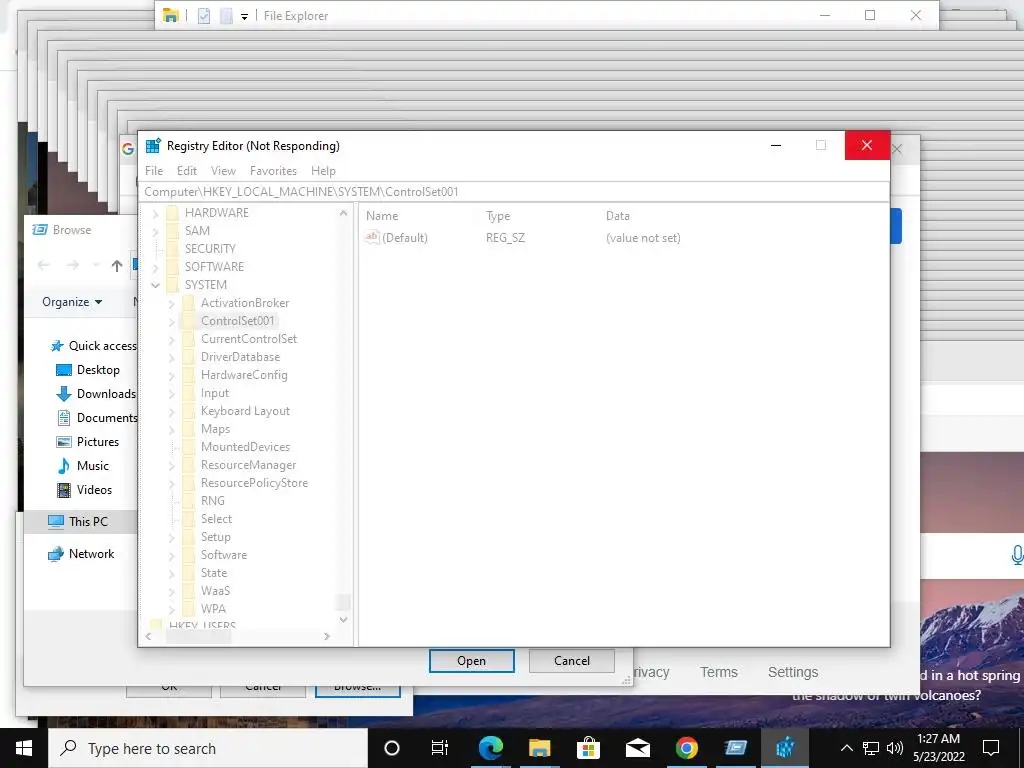The height and width of the screenshot is (768, 1024).
Task: Expand the SOFTWARE registry key
Action: 155,267
